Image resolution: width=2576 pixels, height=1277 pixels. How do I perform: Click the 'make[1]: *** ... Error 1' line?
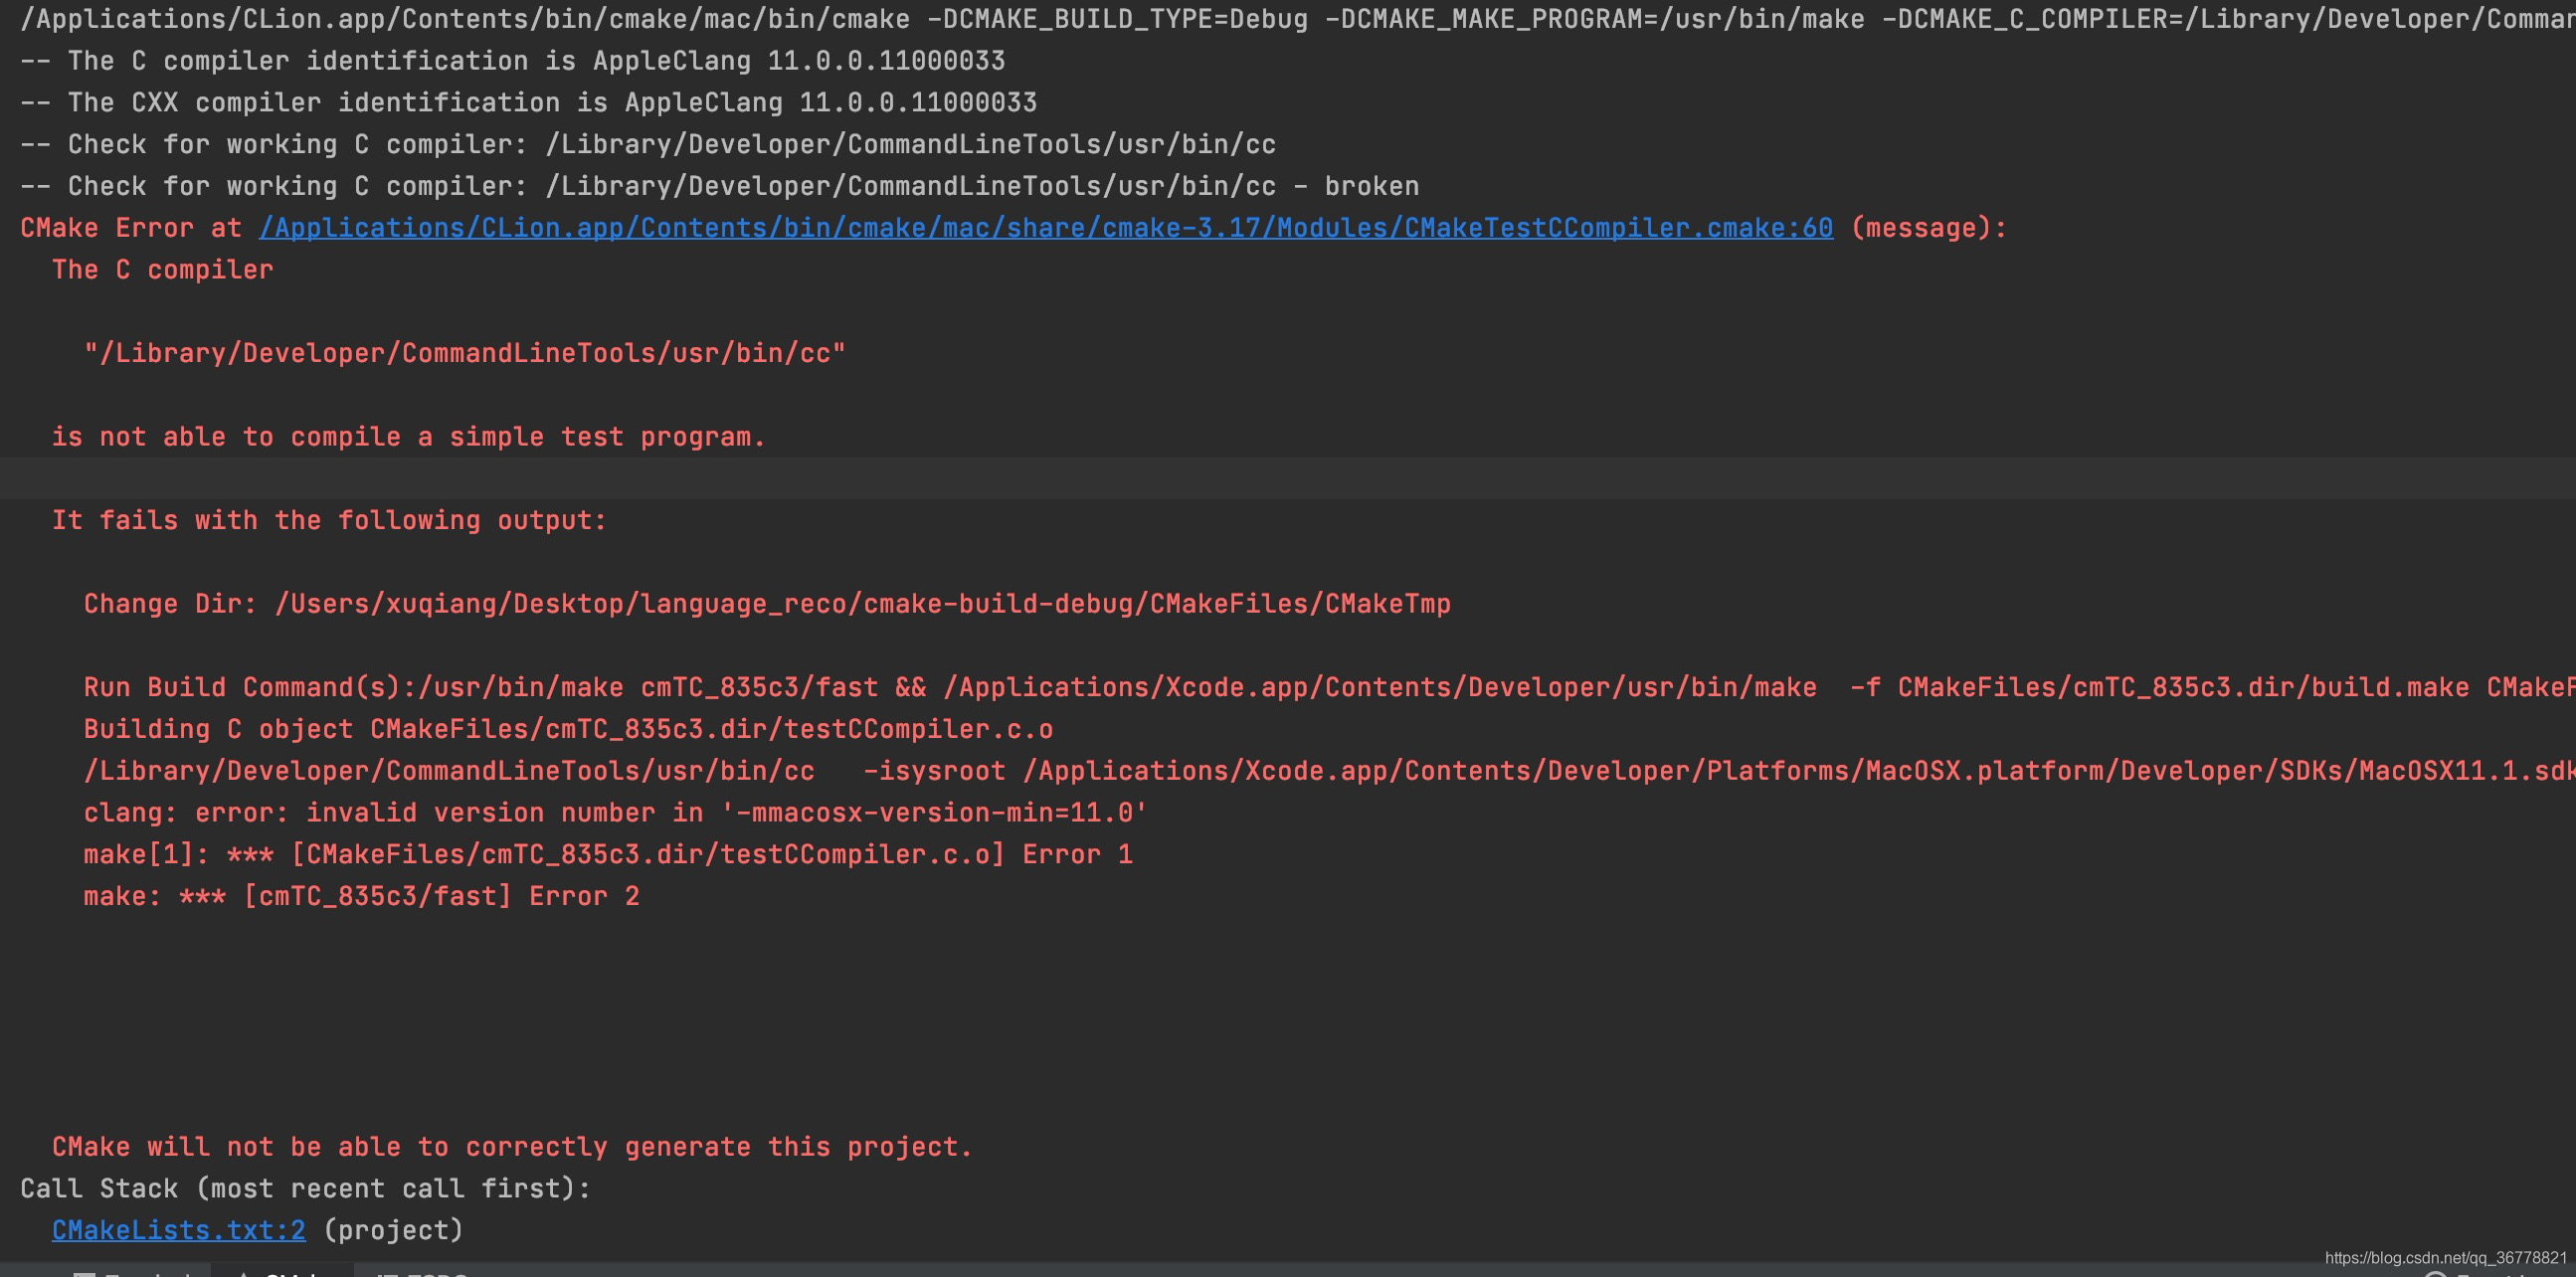pos(608,855)
